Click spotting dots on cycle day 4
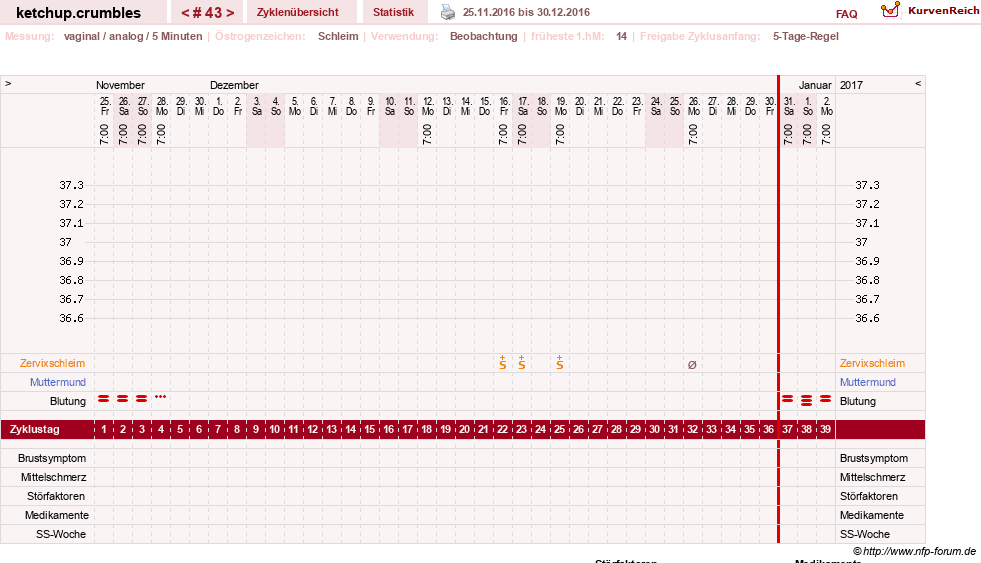The width and height of the screenshot is (981, 563). click(x=161, y=397)
